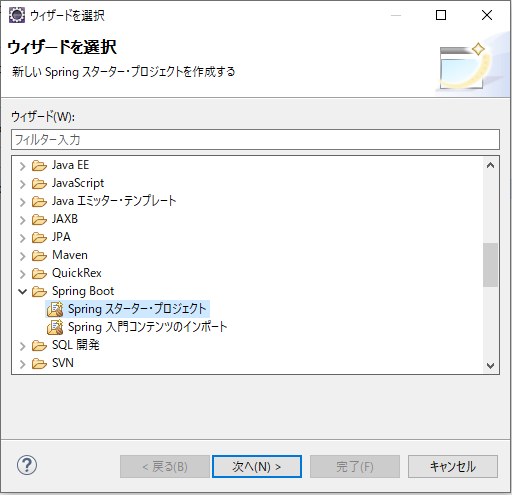Click the JPA folder icon
This screenshot has height=495, width=512.
point(39,237)
